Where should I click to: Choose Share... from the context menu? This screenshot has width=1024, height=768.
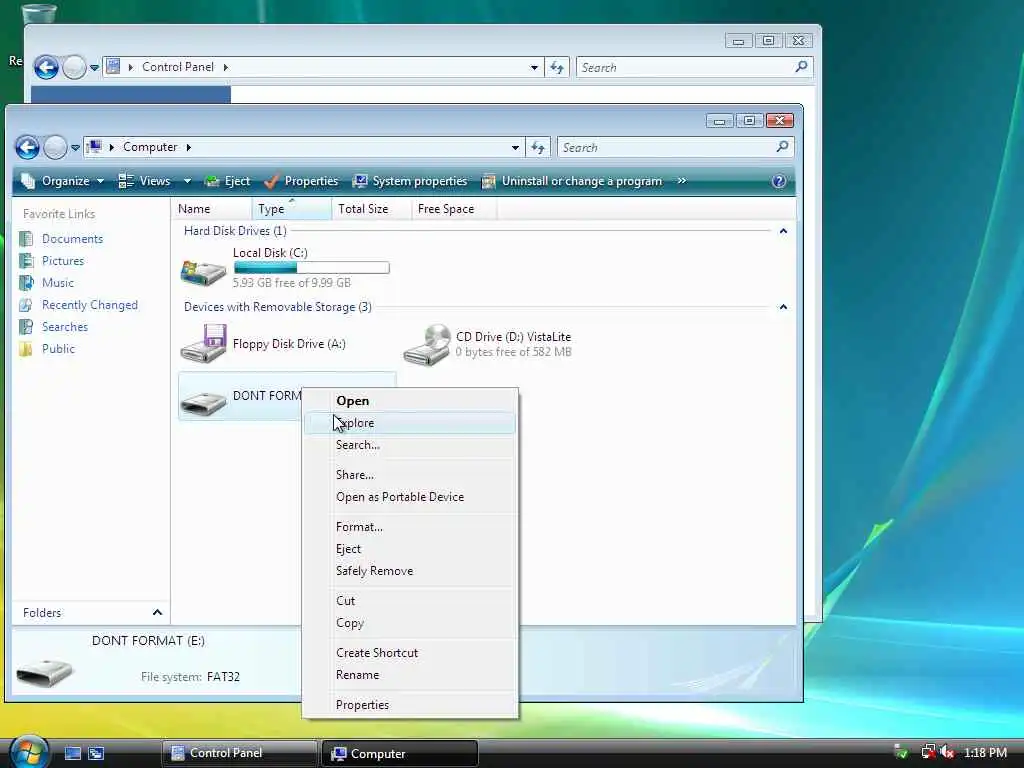point(410,475)
